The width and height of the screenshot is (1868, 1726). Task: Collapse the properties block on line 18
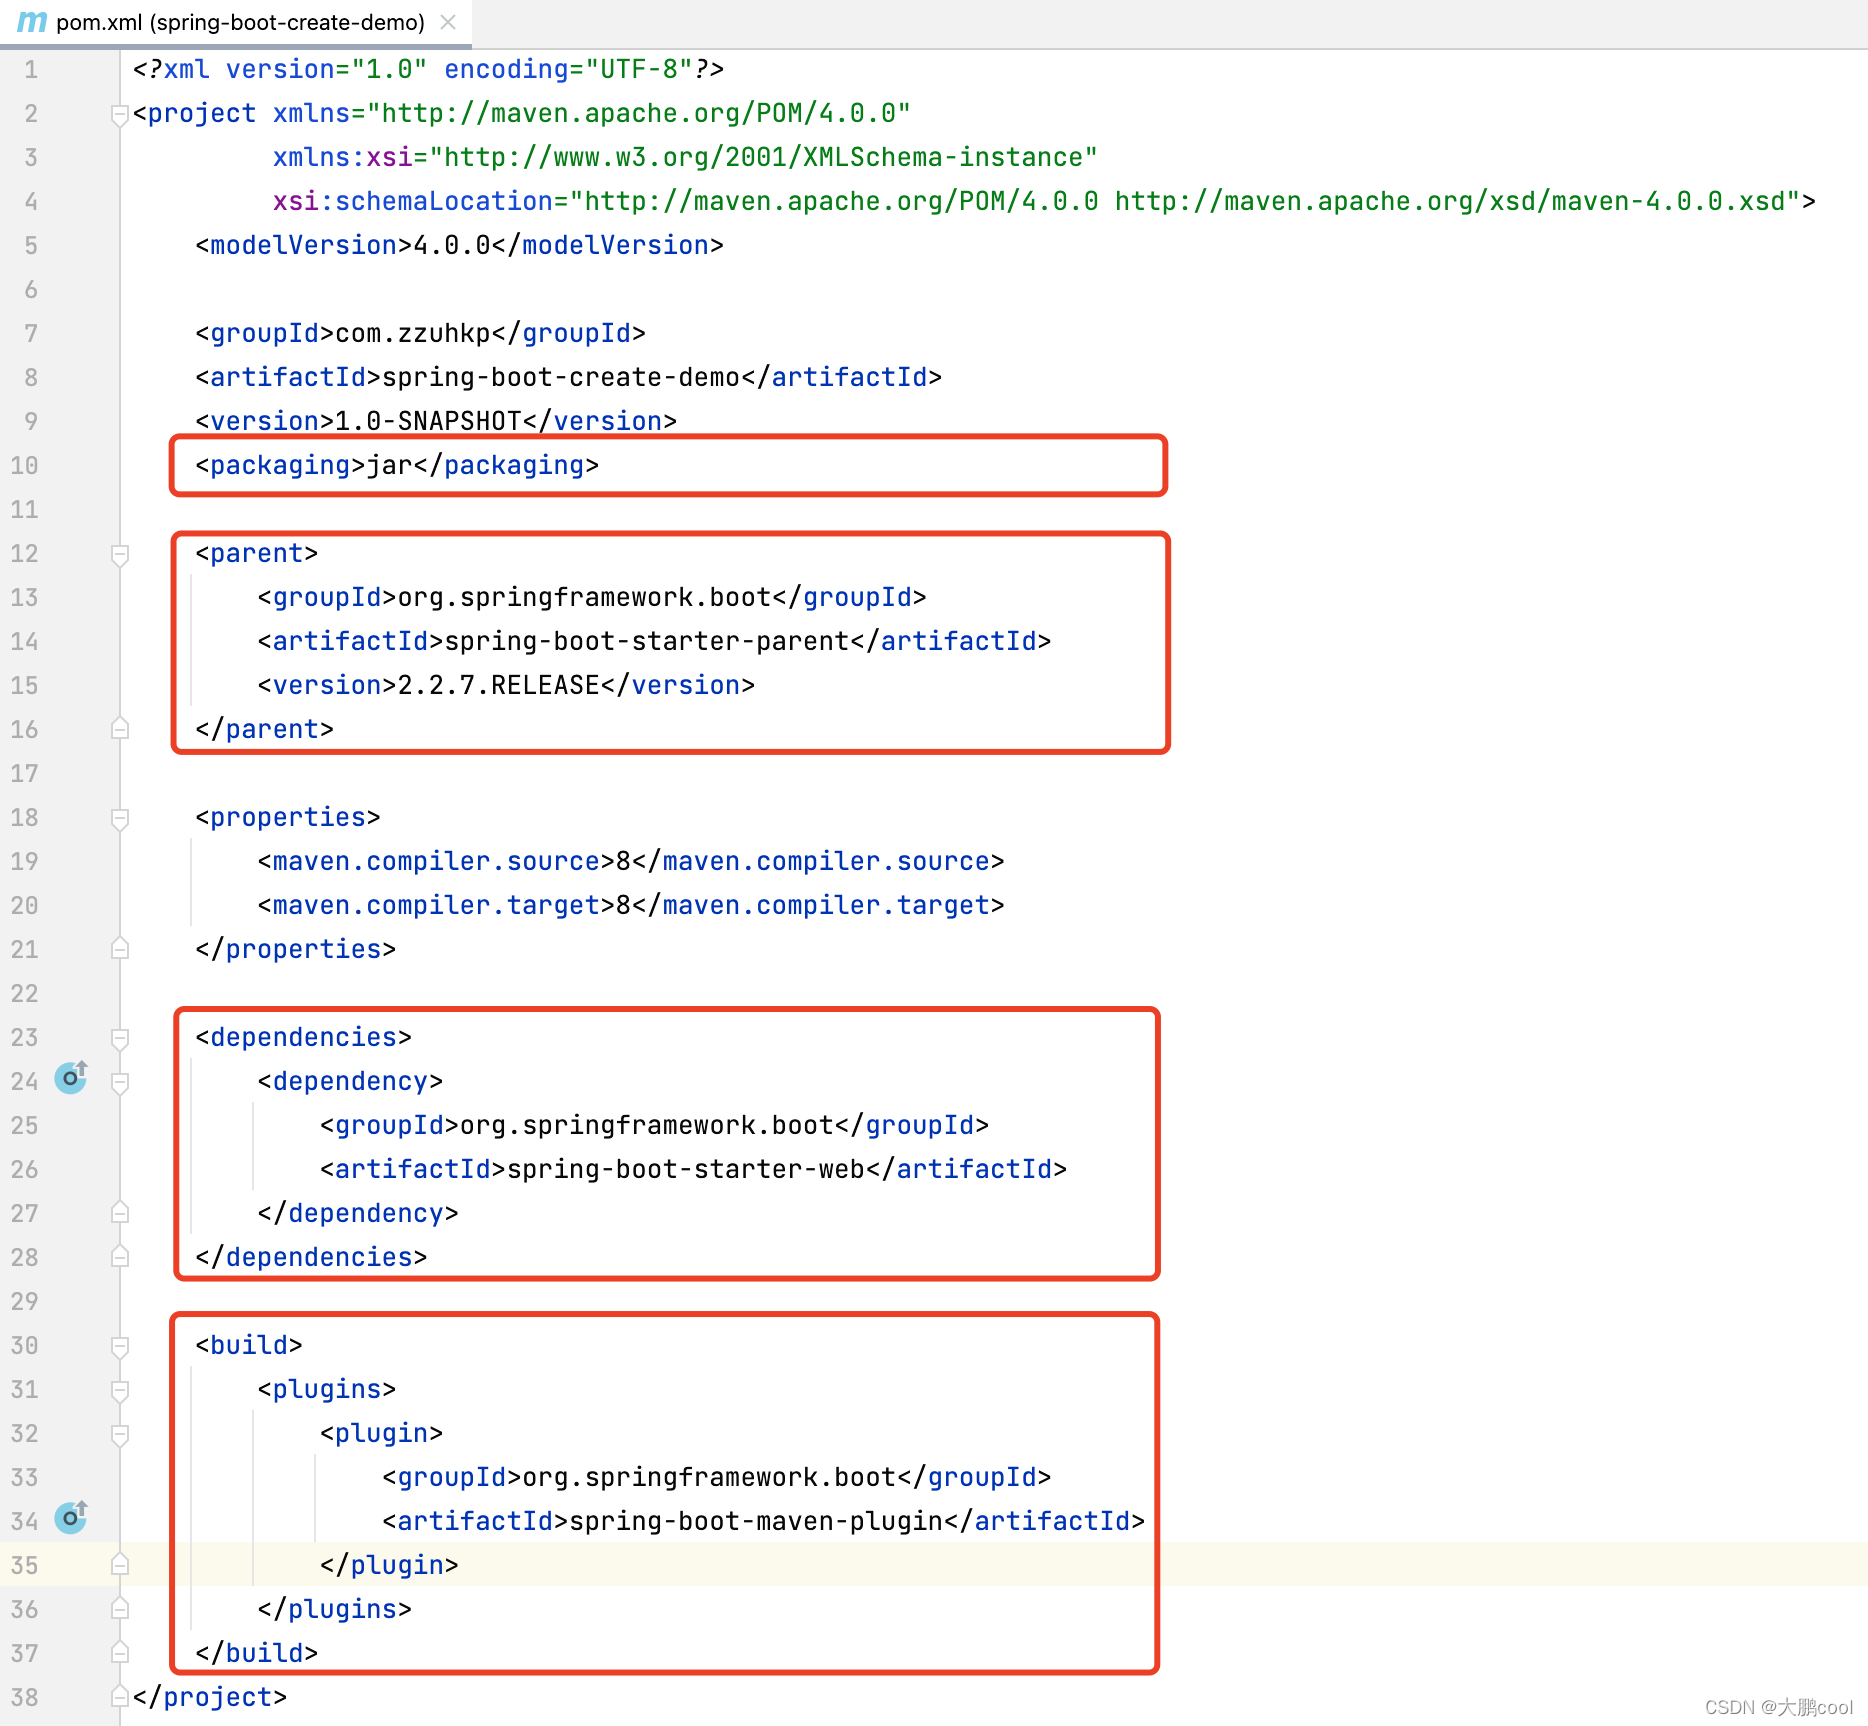(x=119, y=818)
